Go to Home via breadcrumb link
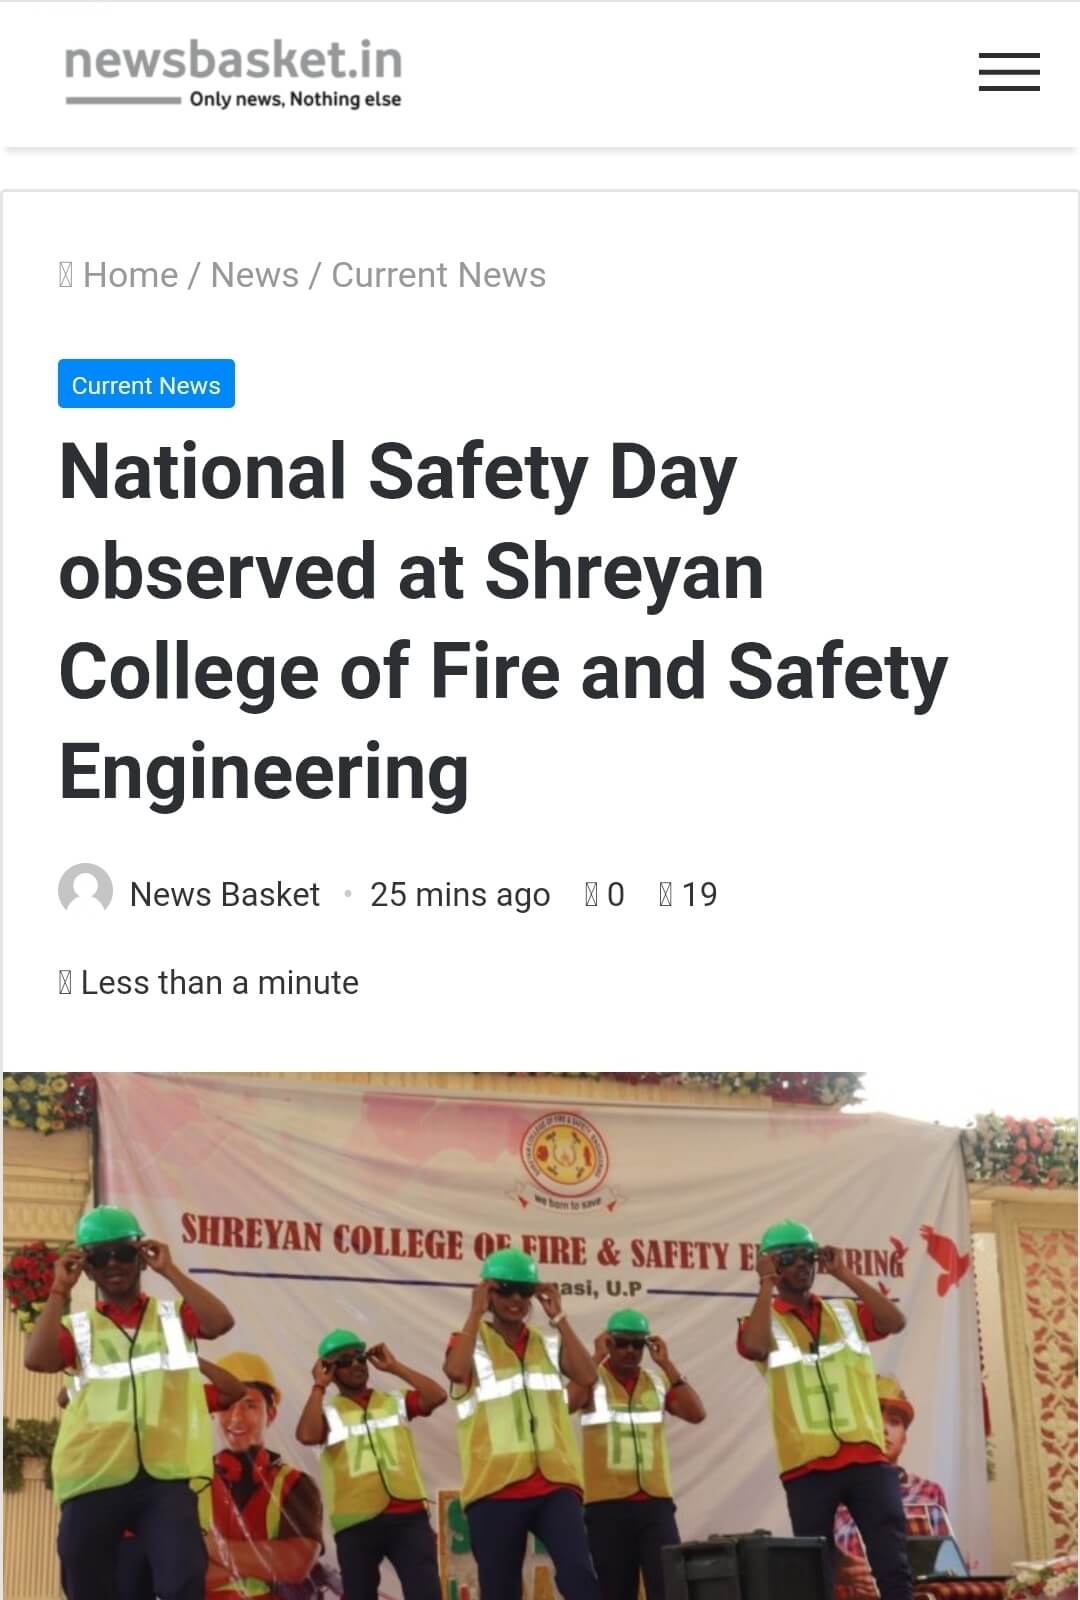This screenshot has height=1600, width=1080. pos(130,275)
